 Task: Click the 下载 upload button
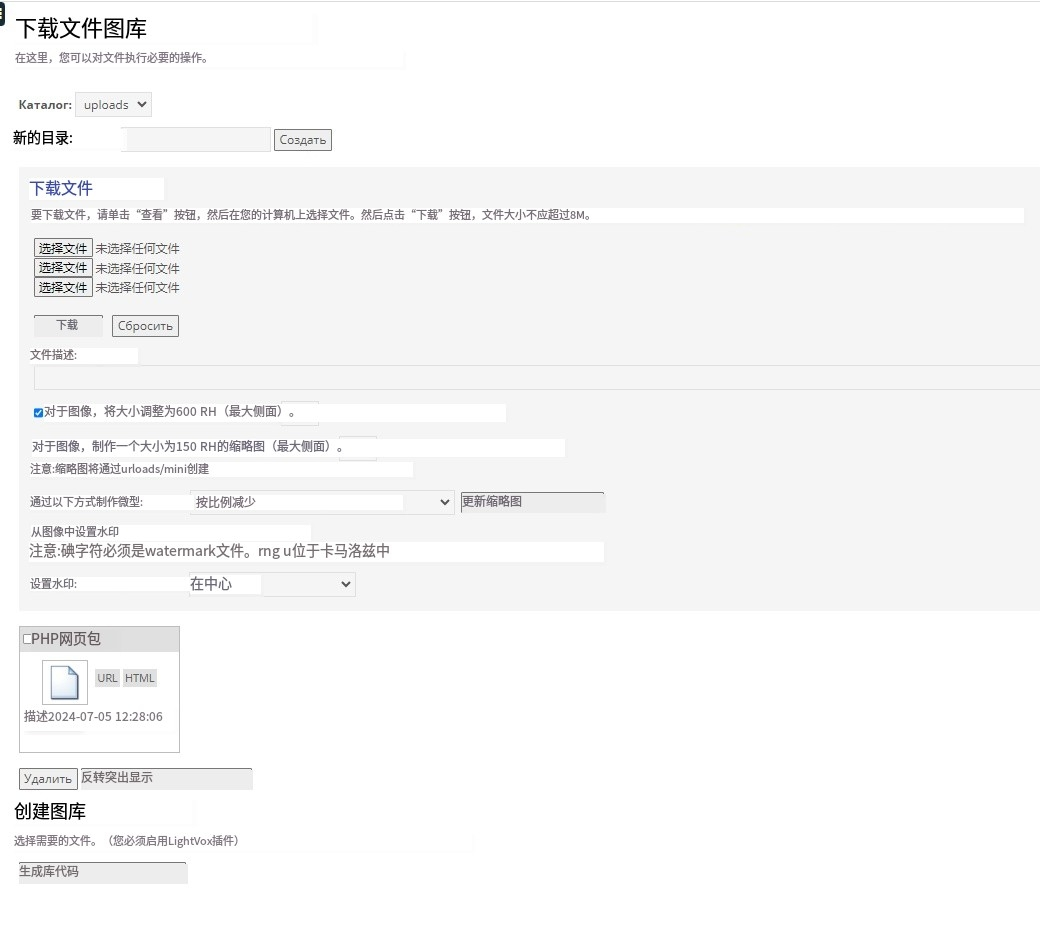(x=68, y=326)
